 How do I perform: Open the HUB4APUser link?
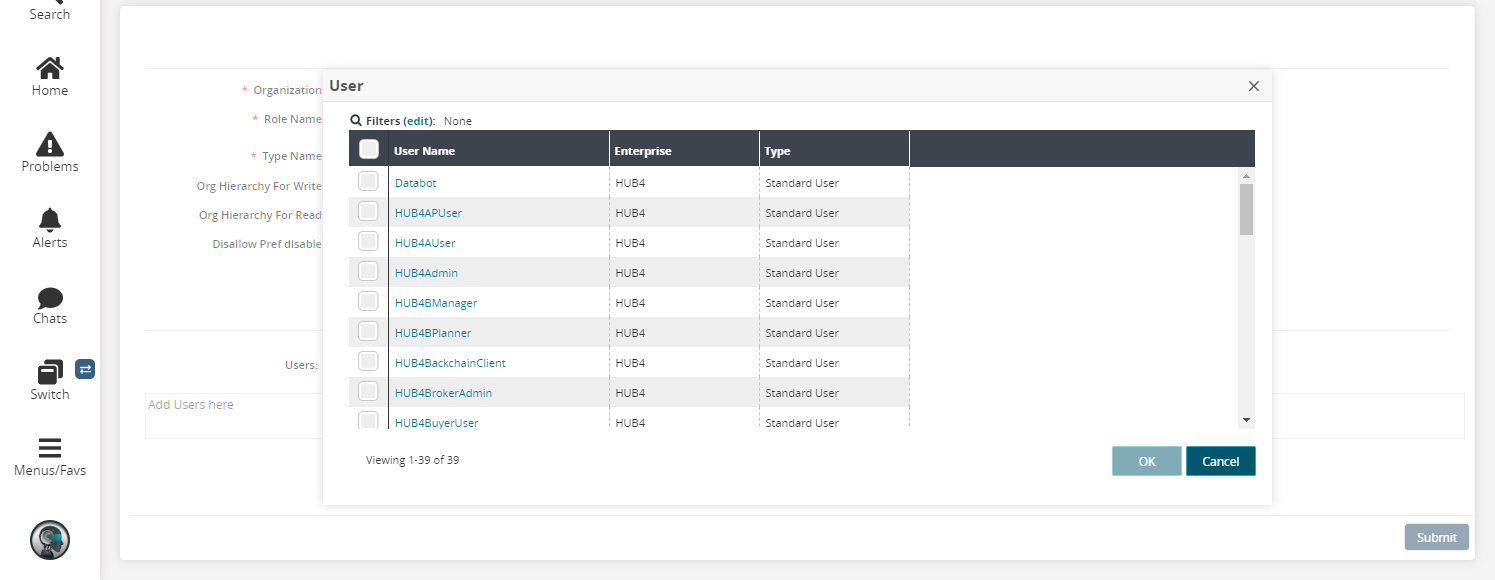(x=428, y=213)
